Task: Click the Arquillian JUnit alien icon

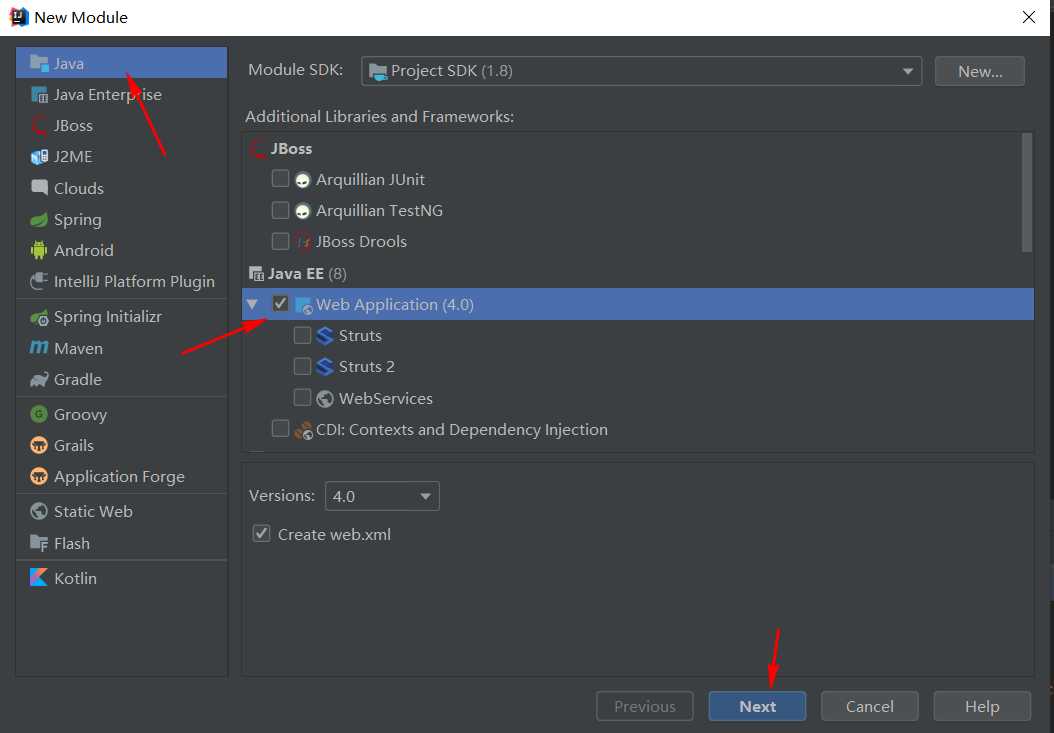Action: [x=302, y=180]
